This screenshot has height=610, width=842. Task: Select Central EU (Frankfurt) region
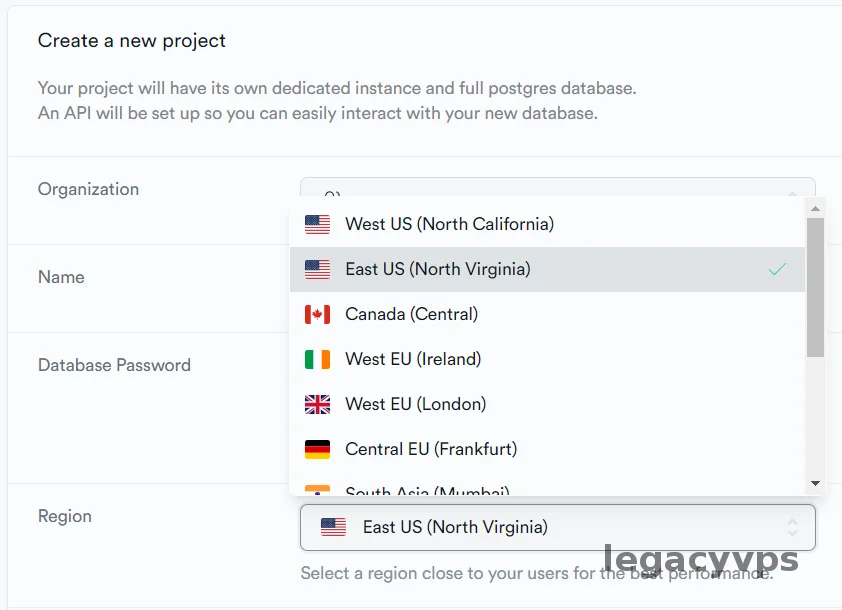pyautogui.click(x=431, y=449)
